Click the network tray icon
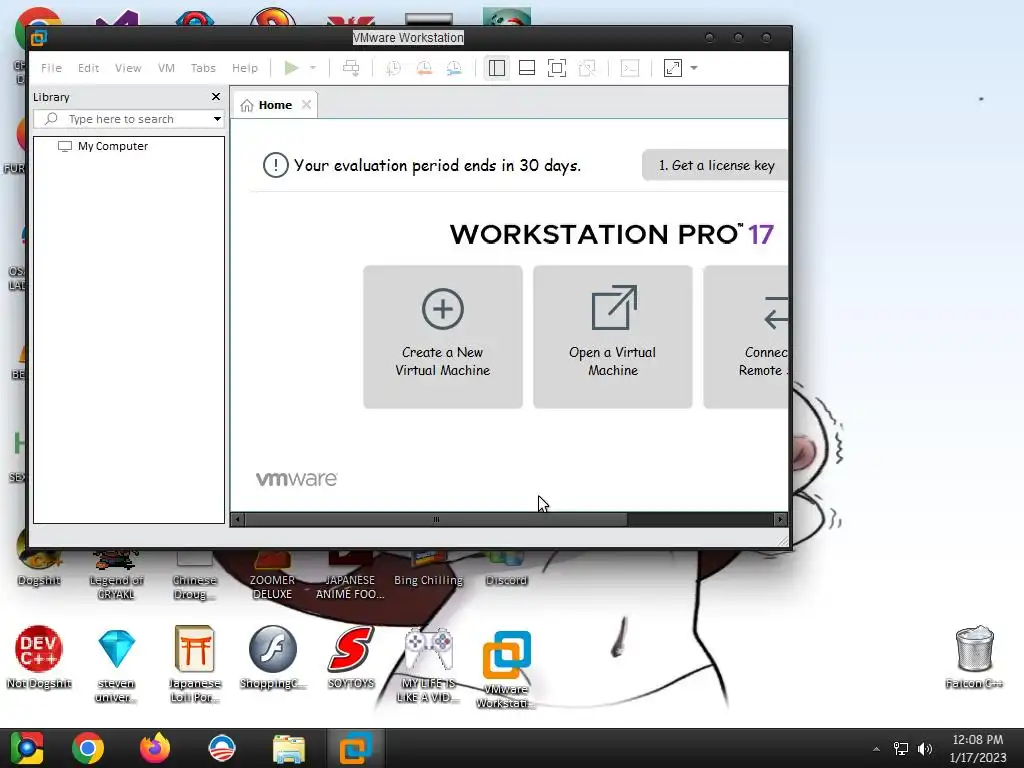 click(x=901, y=748)
